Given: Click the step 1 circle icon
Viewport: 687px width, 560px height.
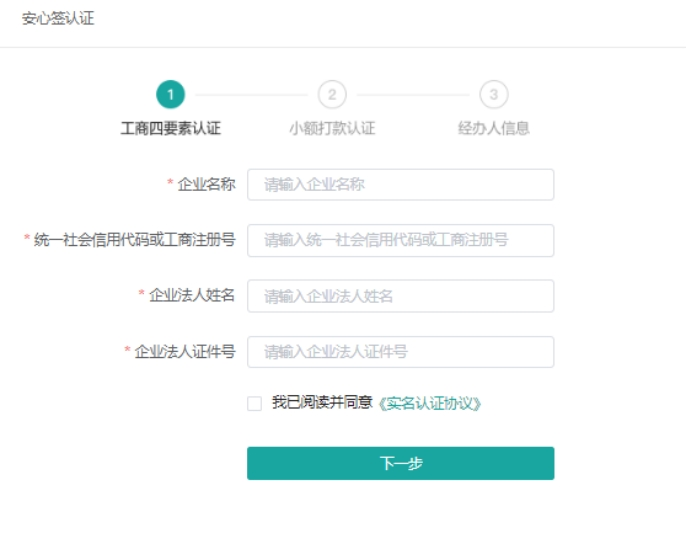Looking at the screenshot, I should [170, 95].
